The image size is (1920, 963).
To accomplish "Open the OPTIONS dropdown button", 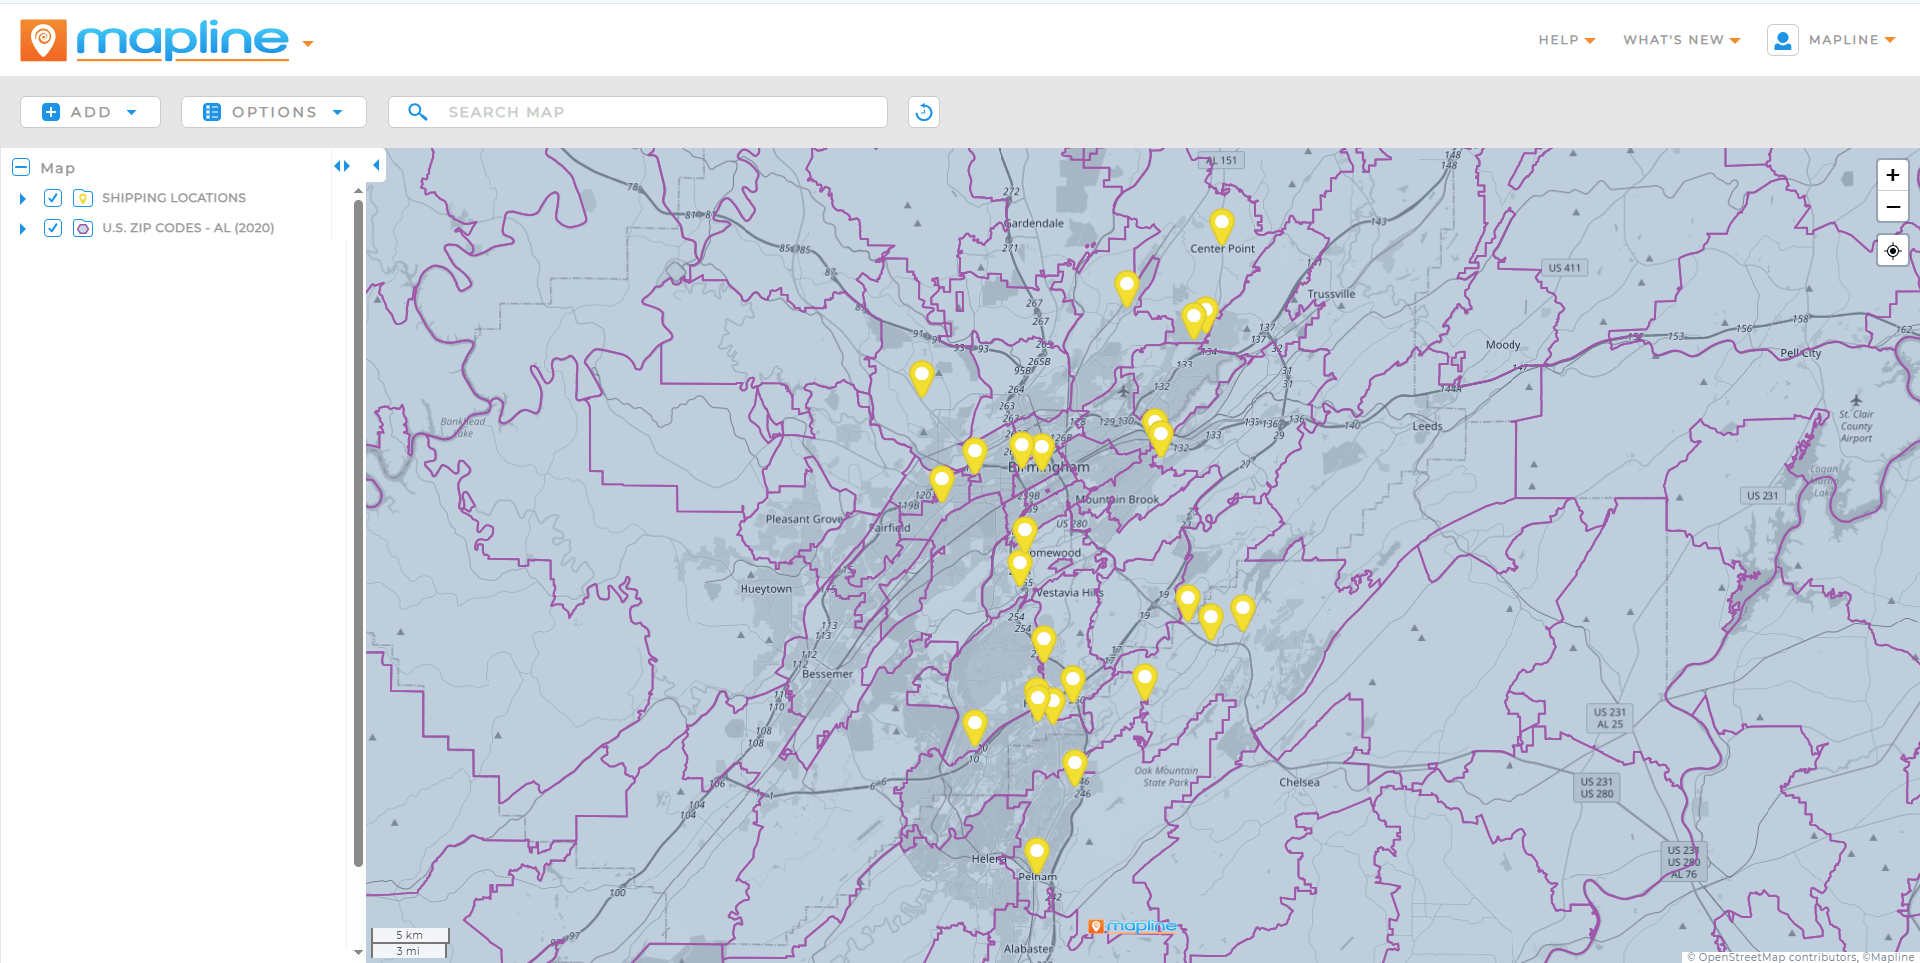I will coord(273,112).
